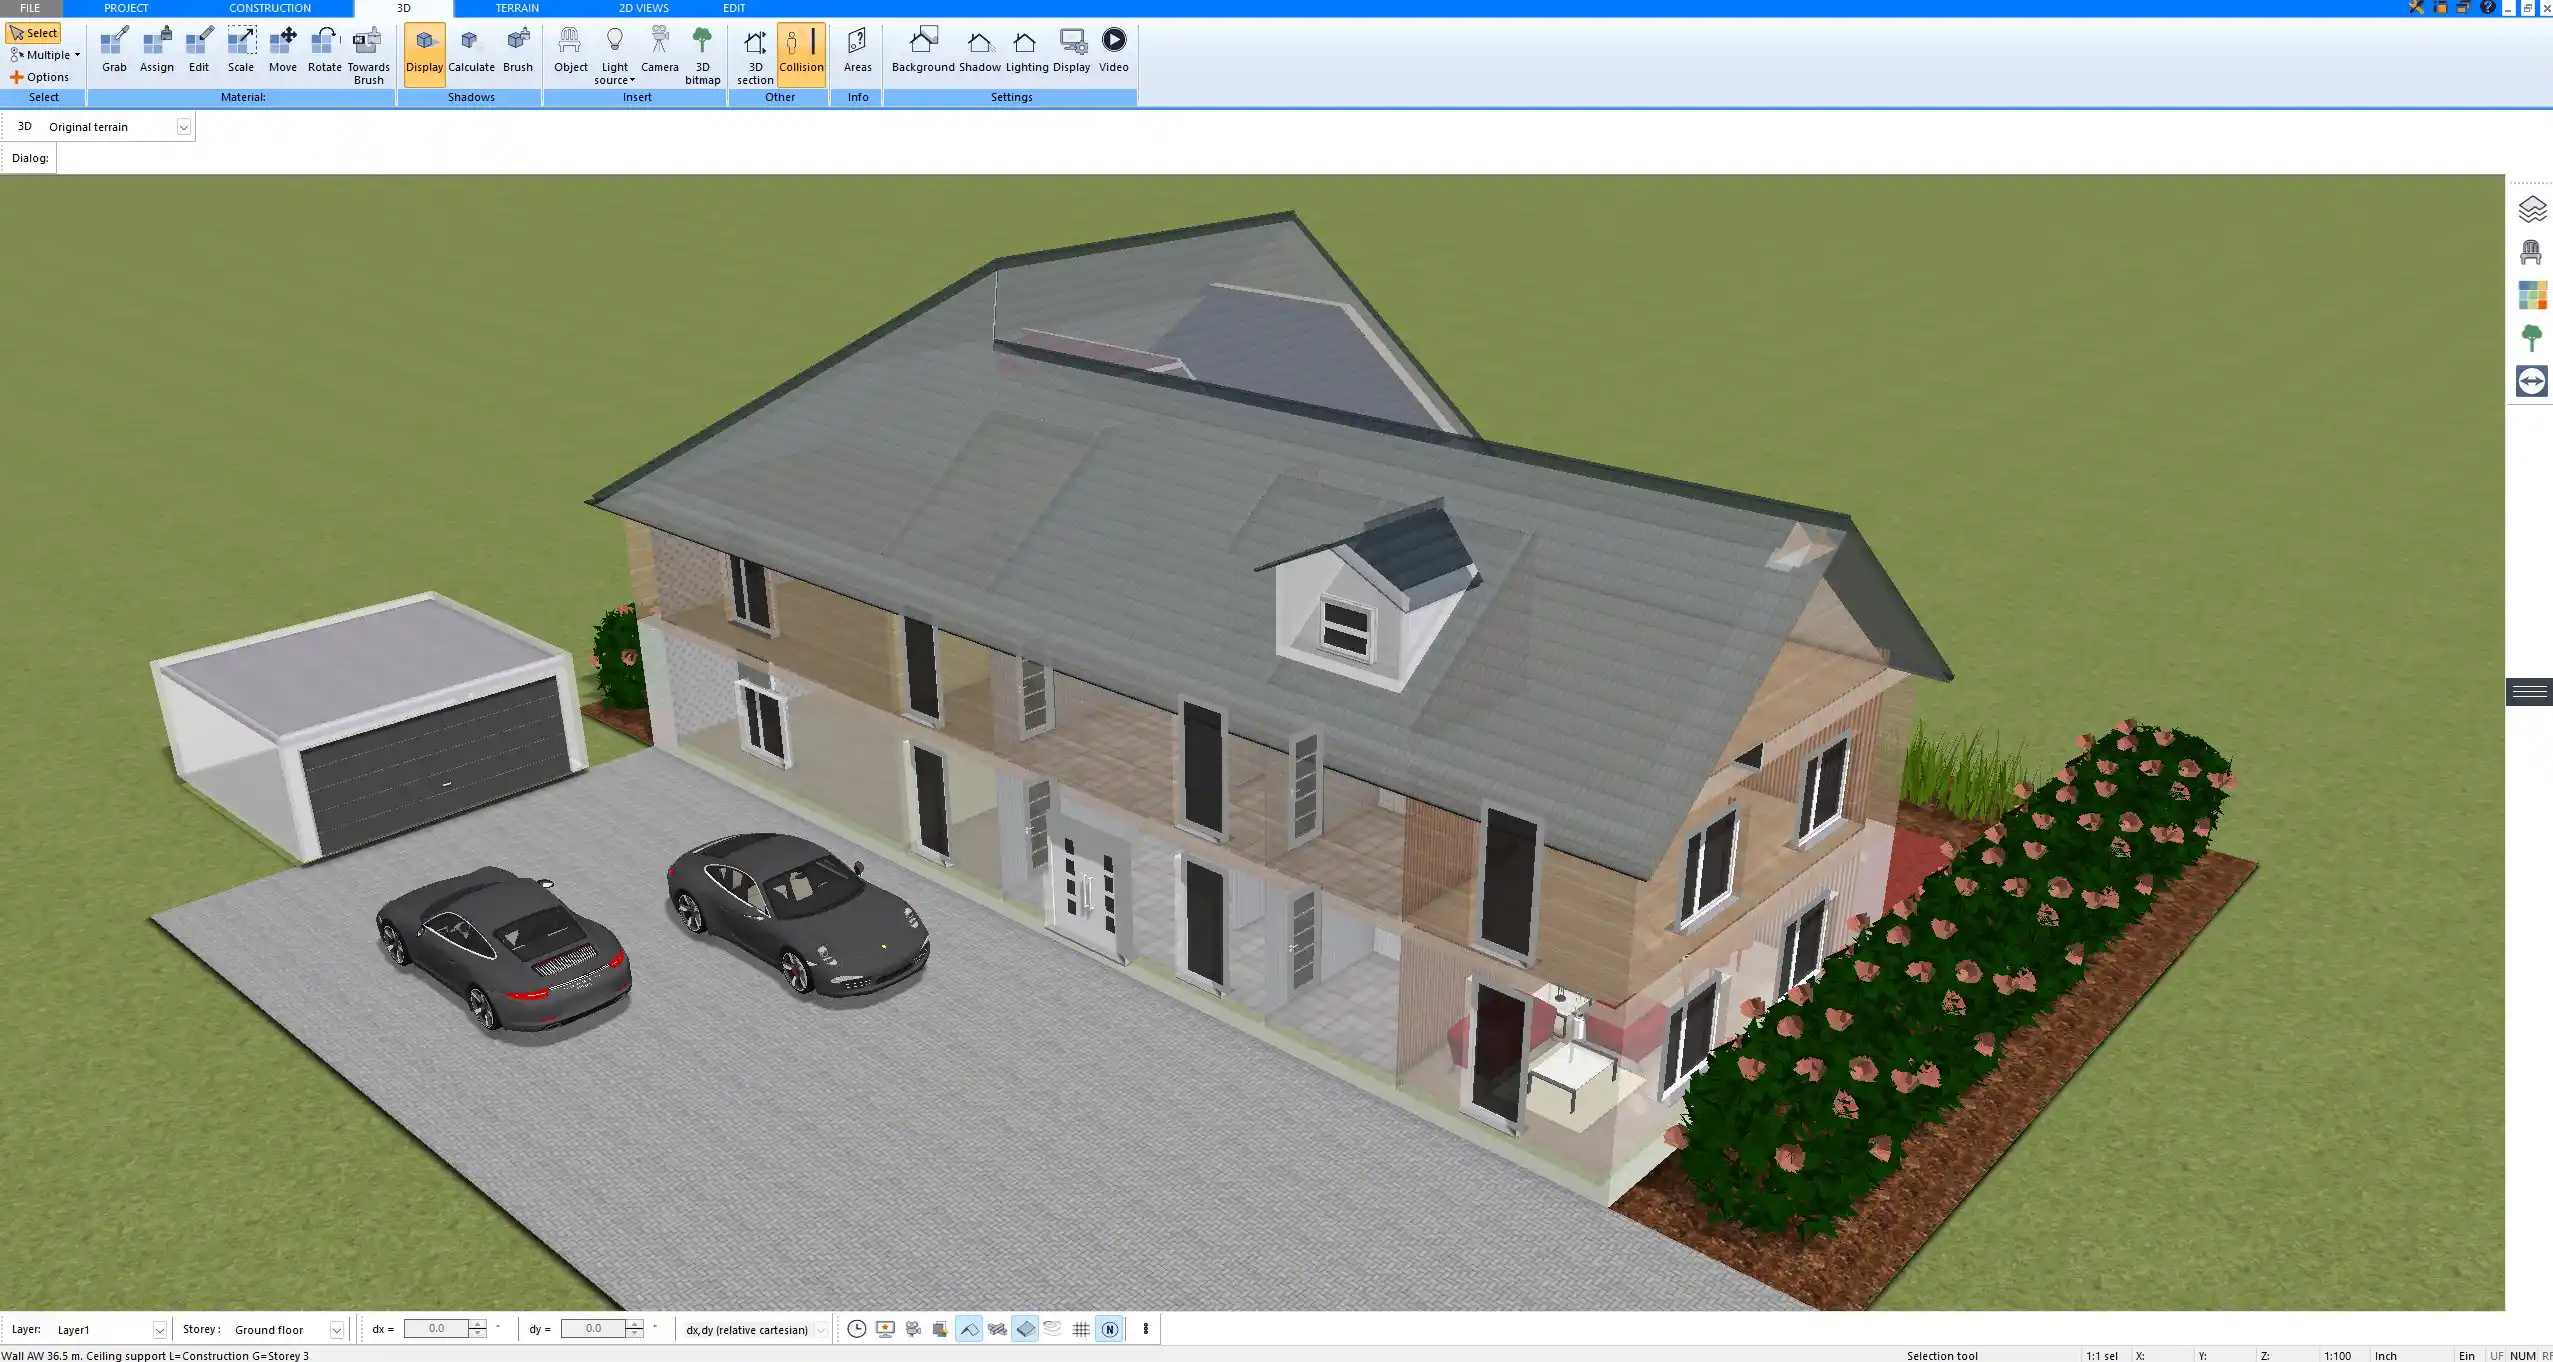This screenshot has width=2553, height=1362.
Task: Toggle the grid display in status bar
Action: point(1080,1329)
